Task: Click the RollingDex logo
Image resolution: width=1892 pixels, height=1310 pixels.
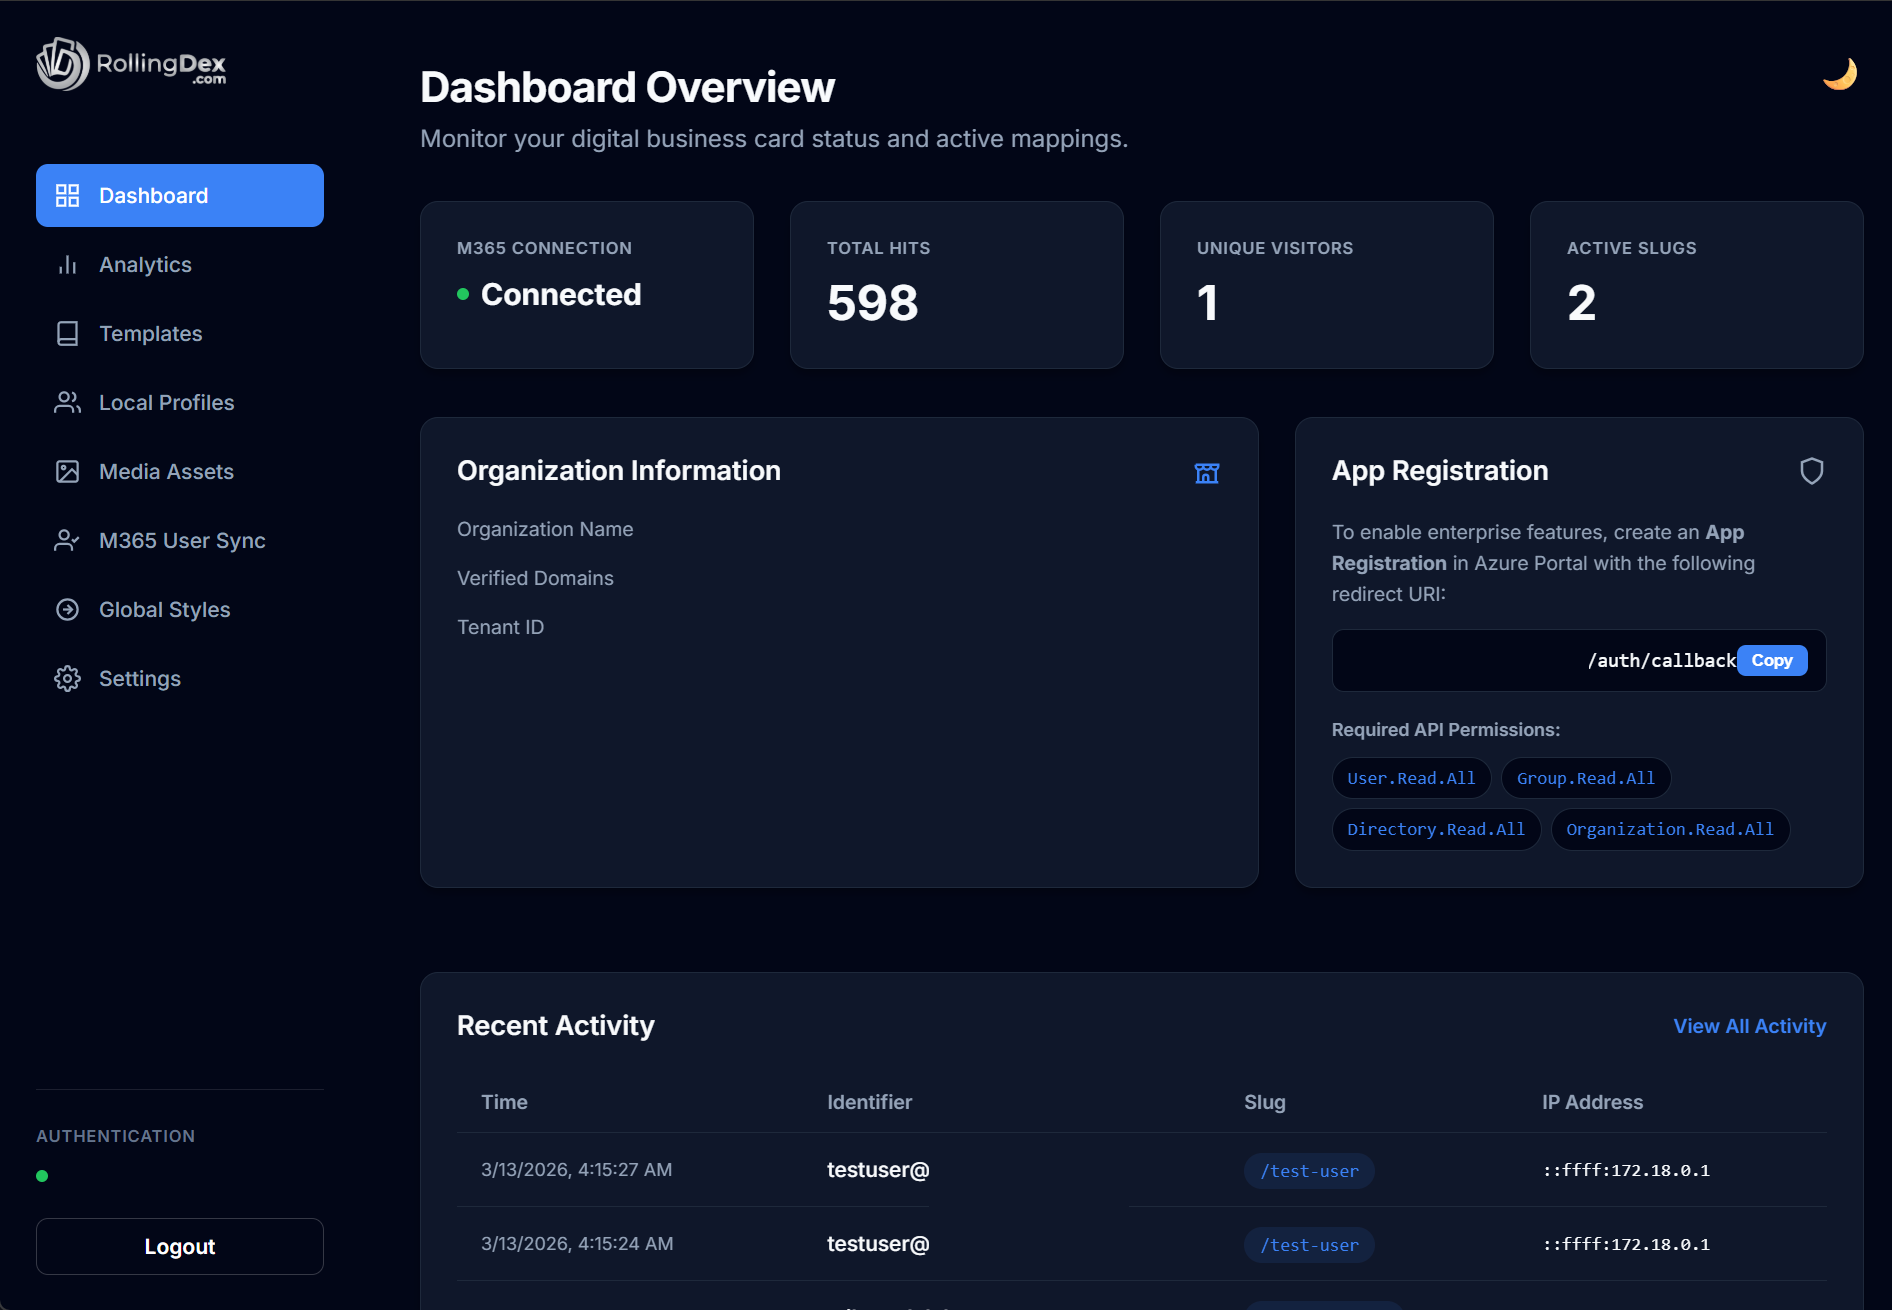Action: click(x=130, y=64)
